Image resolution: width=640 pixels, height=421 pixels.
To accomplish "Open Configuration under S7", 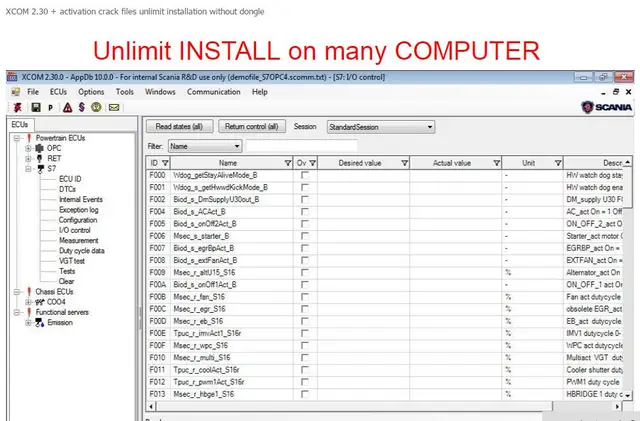I will [78, 220].
